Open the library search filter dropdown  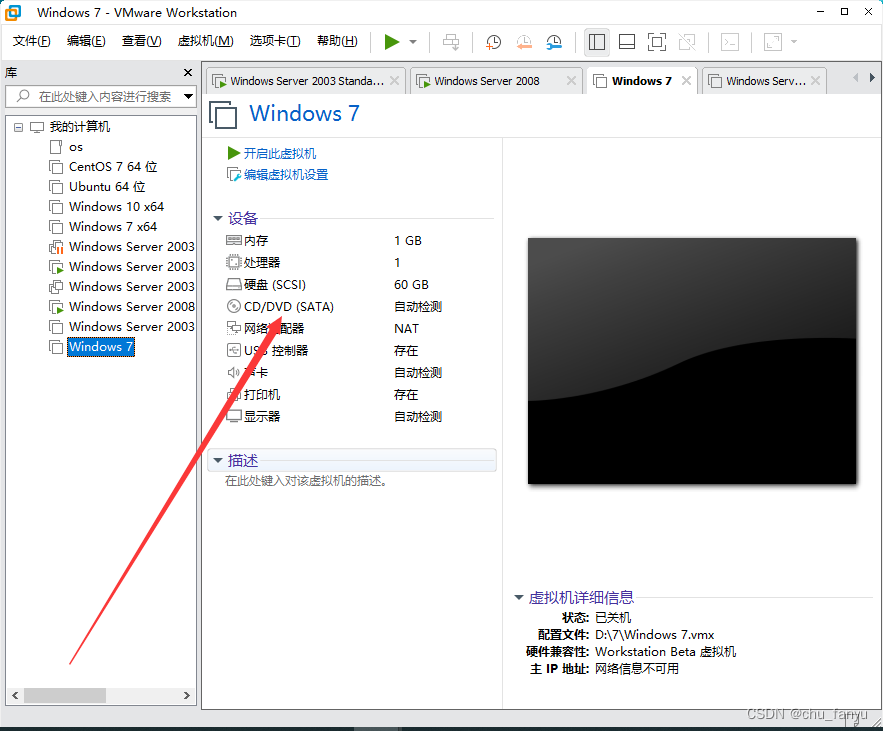(x=189, y=96)
